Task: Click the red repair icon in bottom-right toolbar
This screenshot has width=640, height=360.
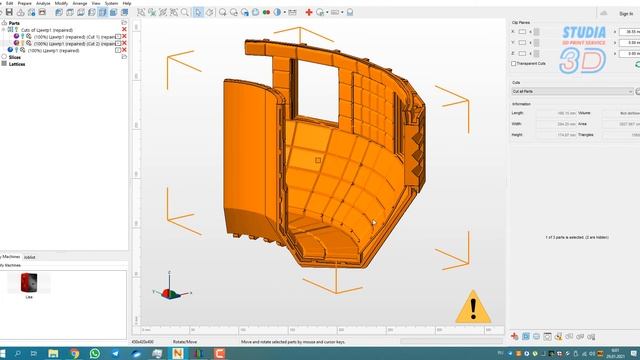Action: (x=515, y=336)
